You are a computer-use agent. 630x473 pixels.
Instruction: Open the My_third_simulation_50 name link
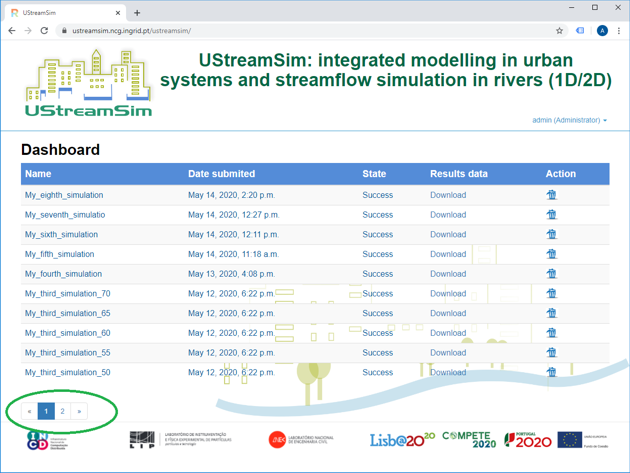68,372
